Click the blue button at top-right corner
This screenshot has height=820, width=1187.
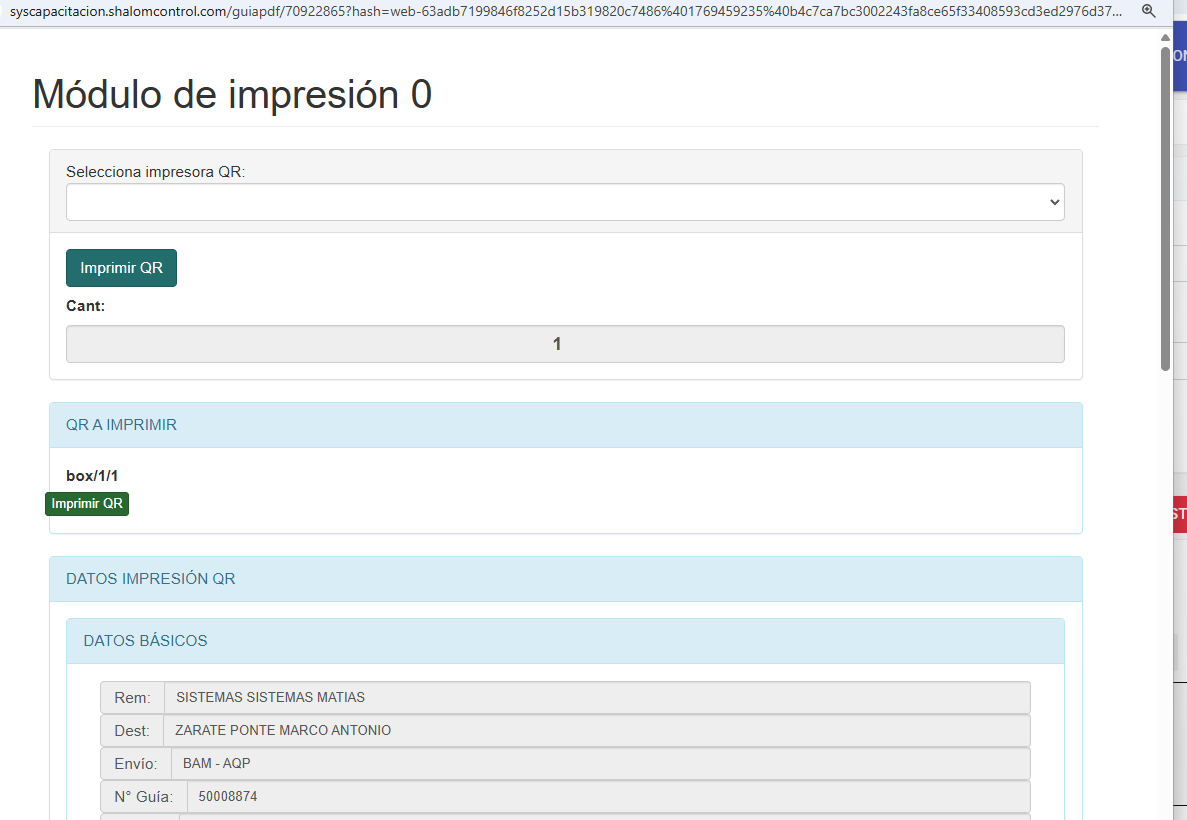click(x=1178, y=57)
